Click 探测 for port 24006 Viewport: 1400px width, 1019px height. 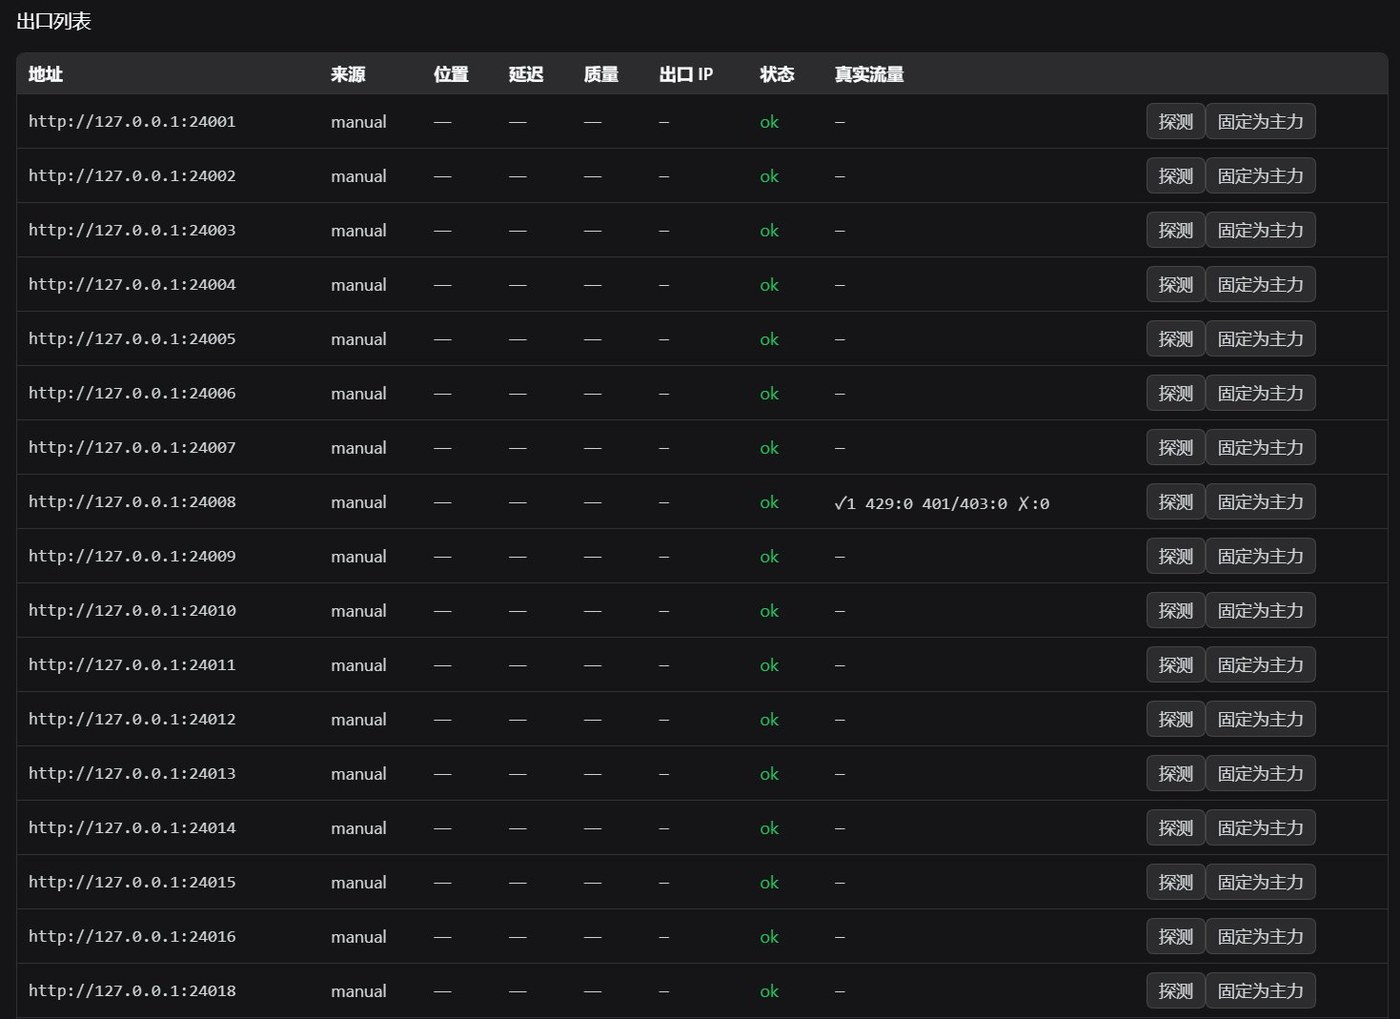click(1175, 393)
